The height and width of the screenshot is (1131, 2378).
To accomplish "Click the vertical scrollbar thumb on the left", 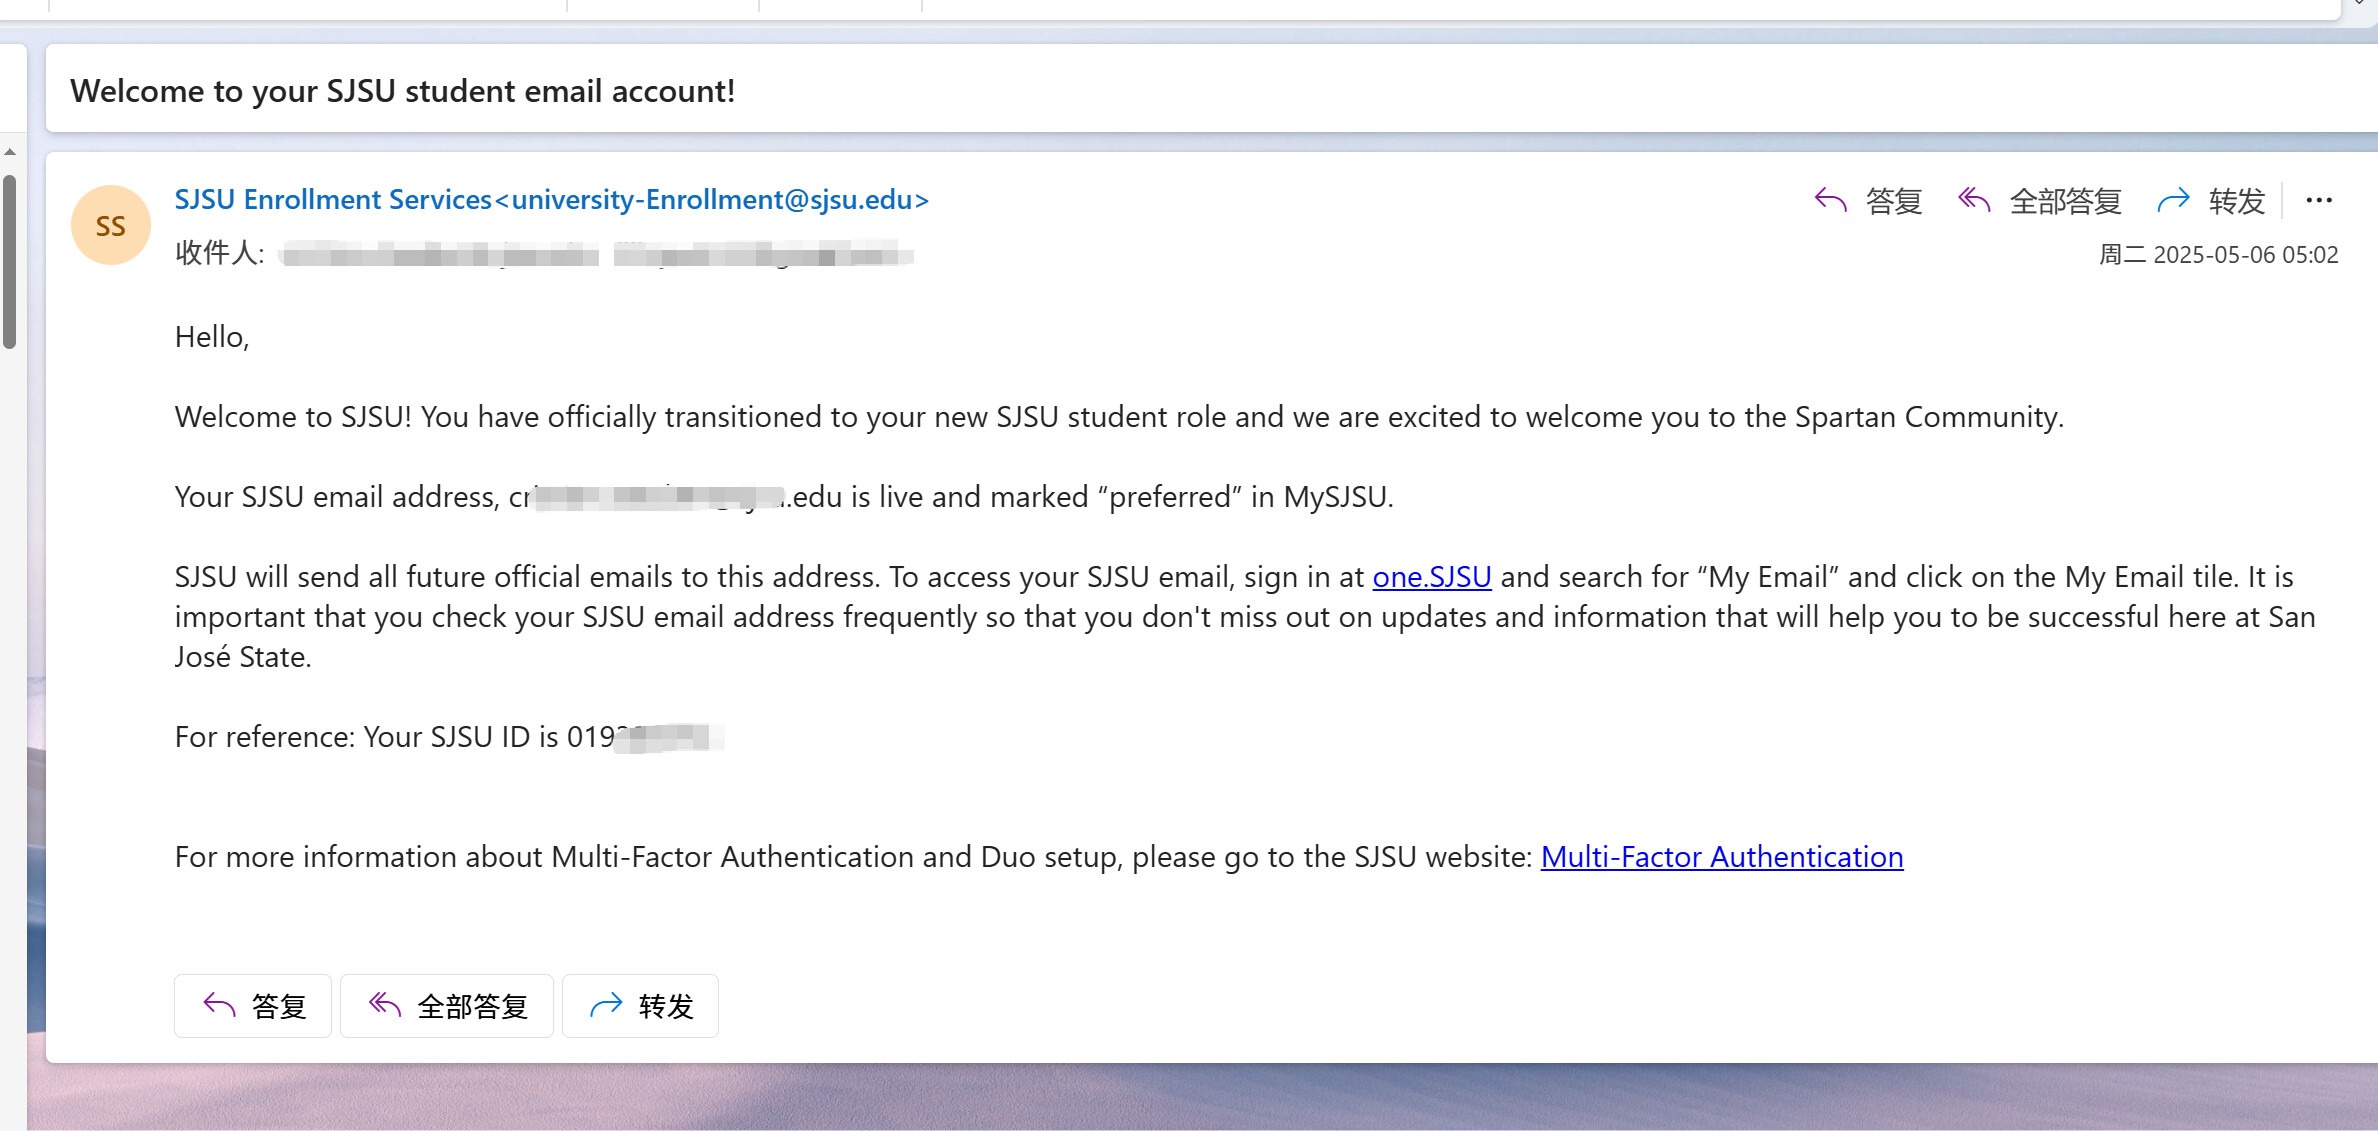I will tap(10, 260).
